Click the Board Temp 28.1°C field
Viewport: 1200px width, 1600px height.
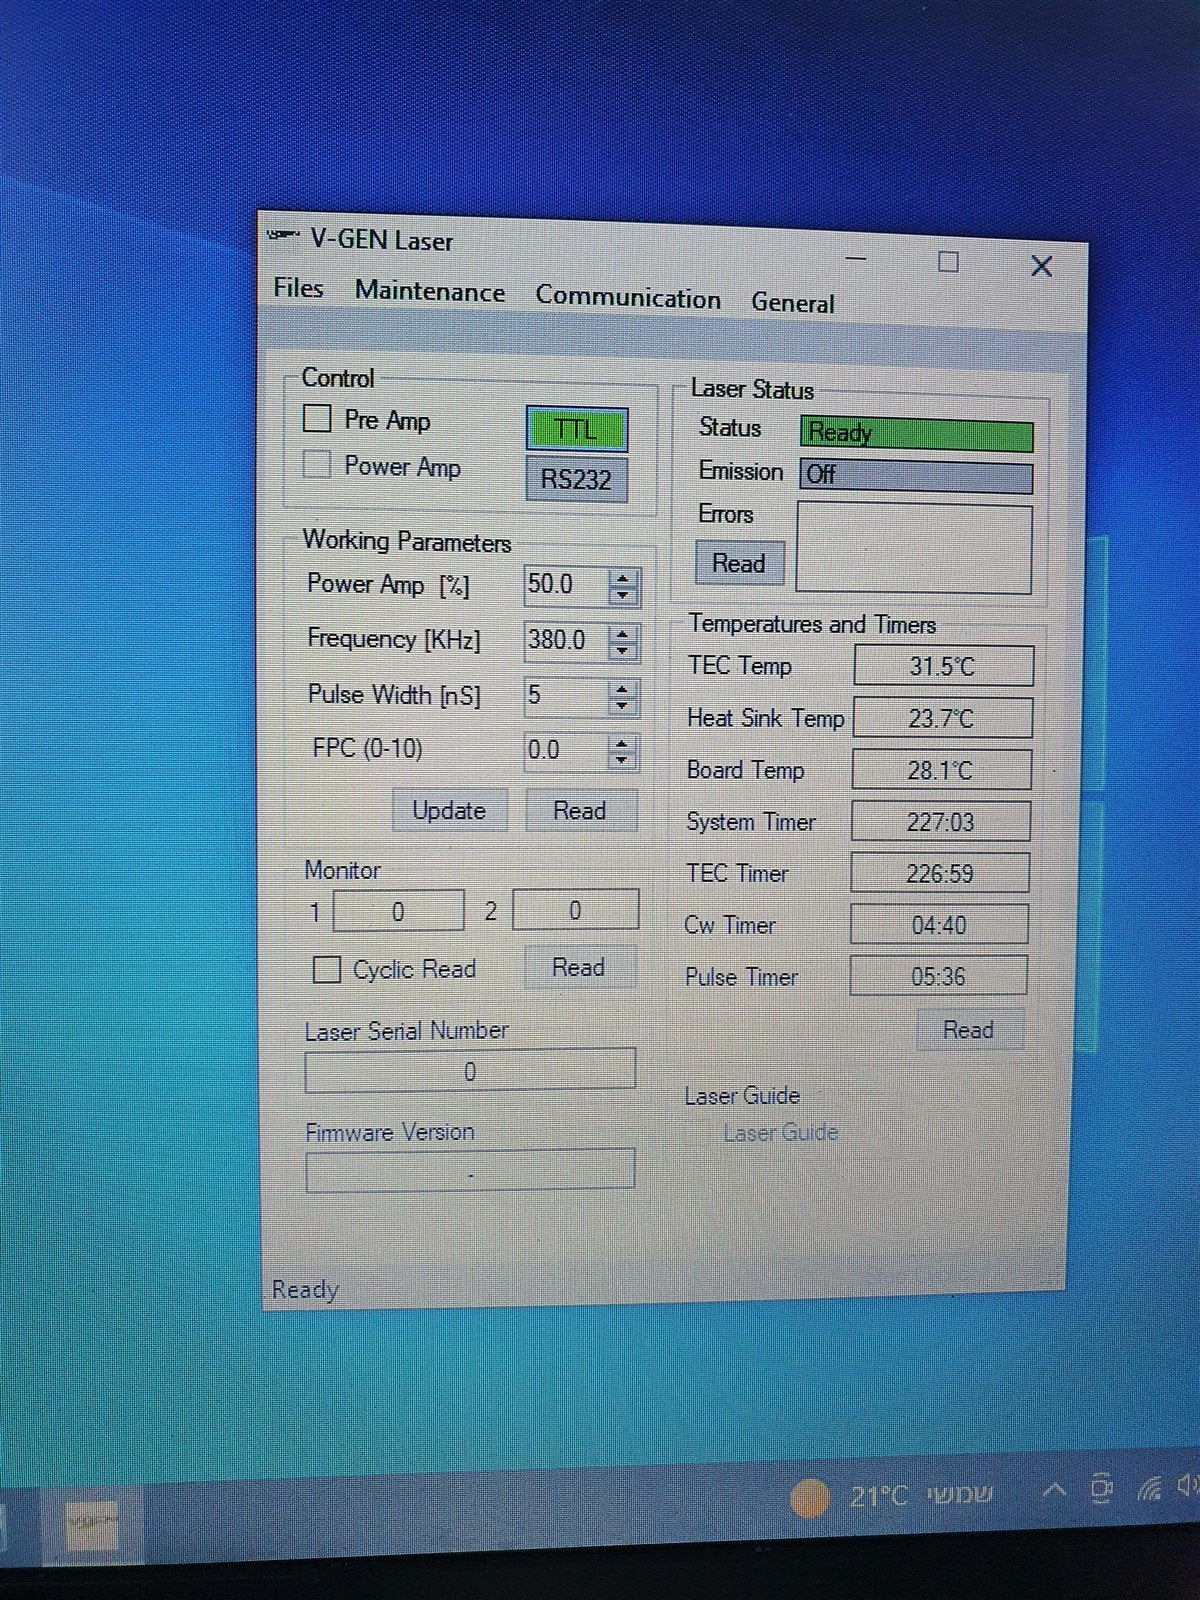click(941, 770)
